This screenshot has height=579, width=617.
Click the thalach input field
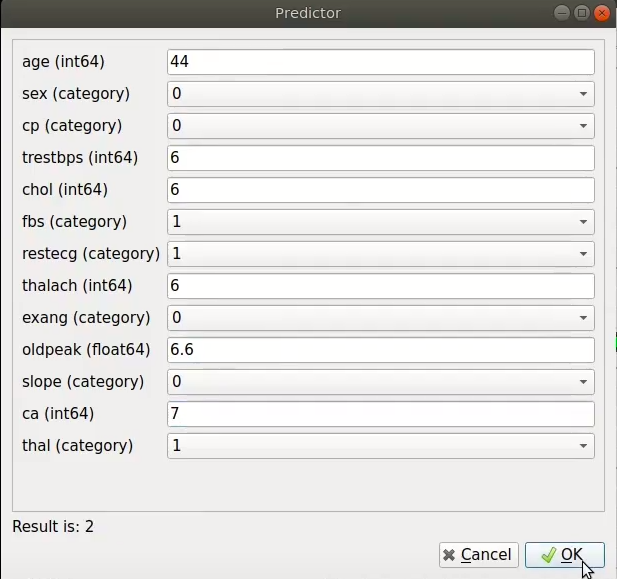click(x=381, y=286)
